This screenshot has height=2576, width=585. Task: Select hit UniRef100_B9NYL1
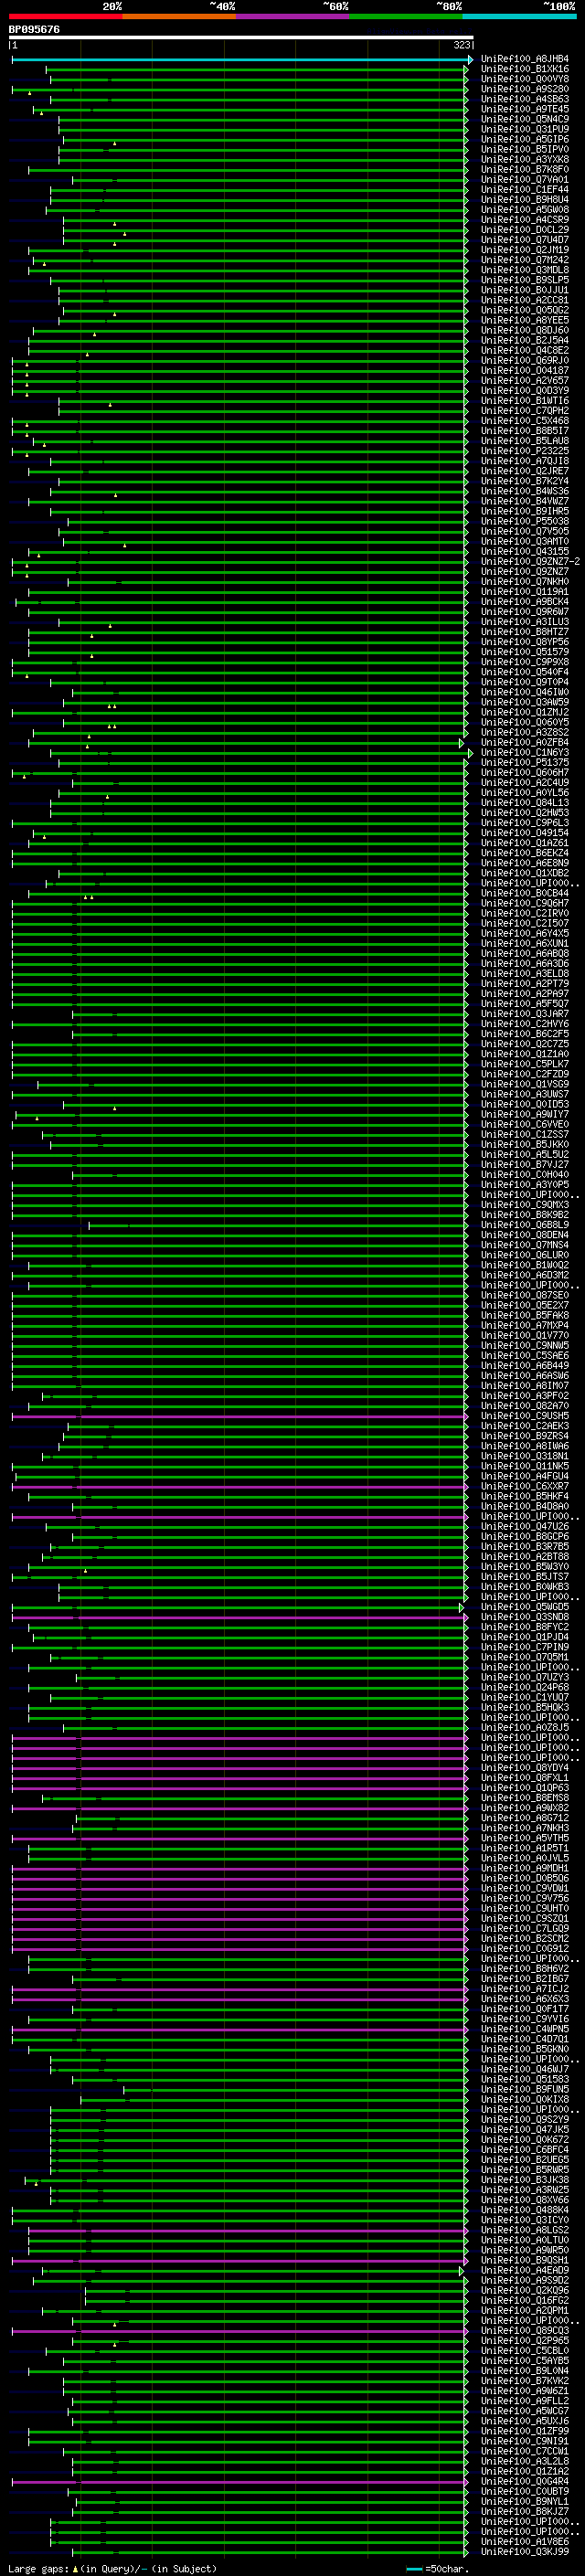[x=525, y=2501]
